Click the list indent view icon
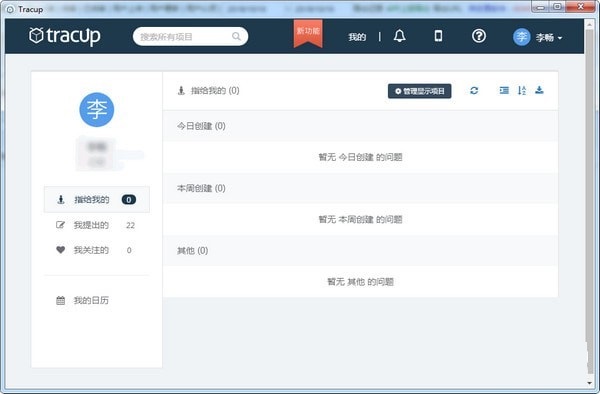Image resolution: width=600 pixels, height=394 pixels. pyautogui.click(x=504, y=90)
